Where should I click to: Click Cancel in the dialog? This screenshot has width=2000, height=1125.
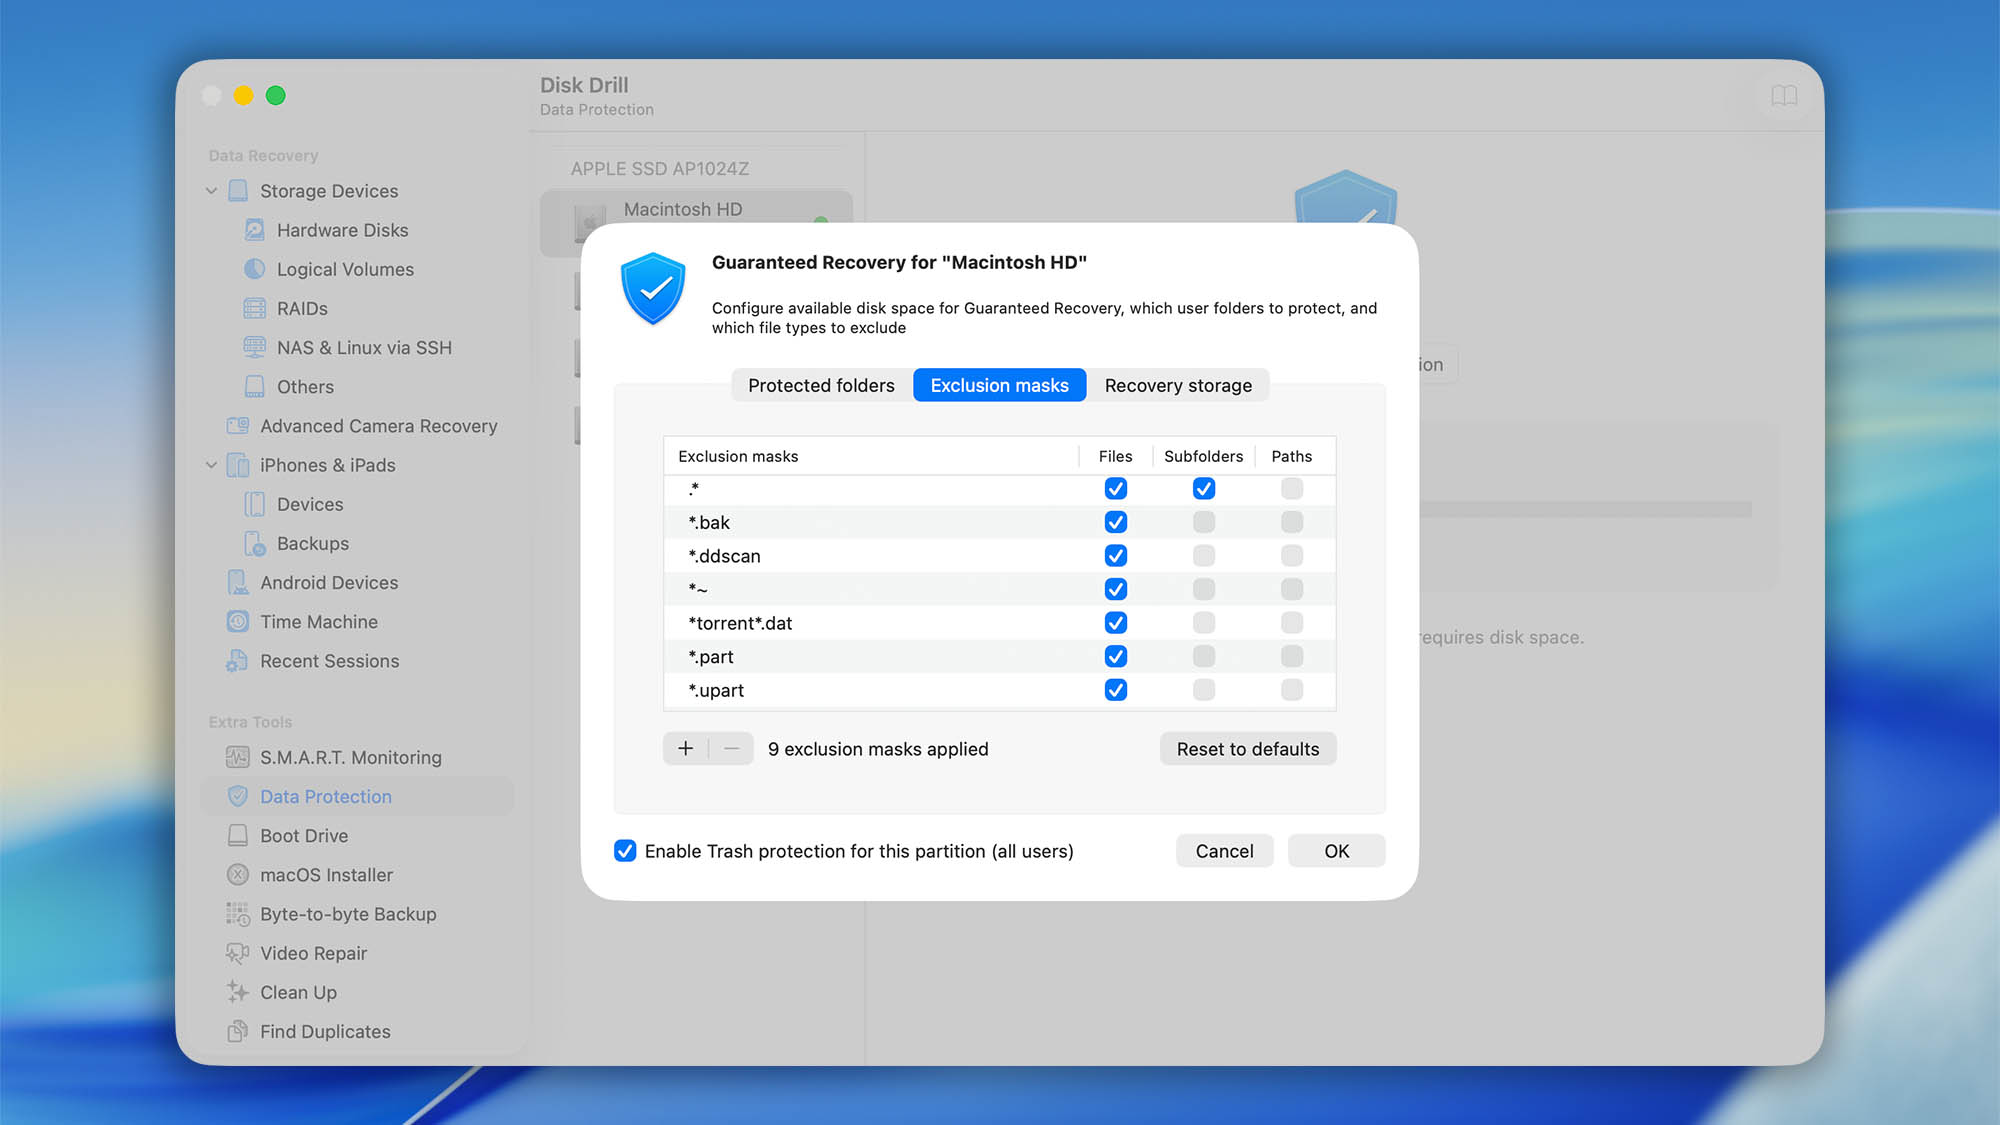[x=1224, y=851]
